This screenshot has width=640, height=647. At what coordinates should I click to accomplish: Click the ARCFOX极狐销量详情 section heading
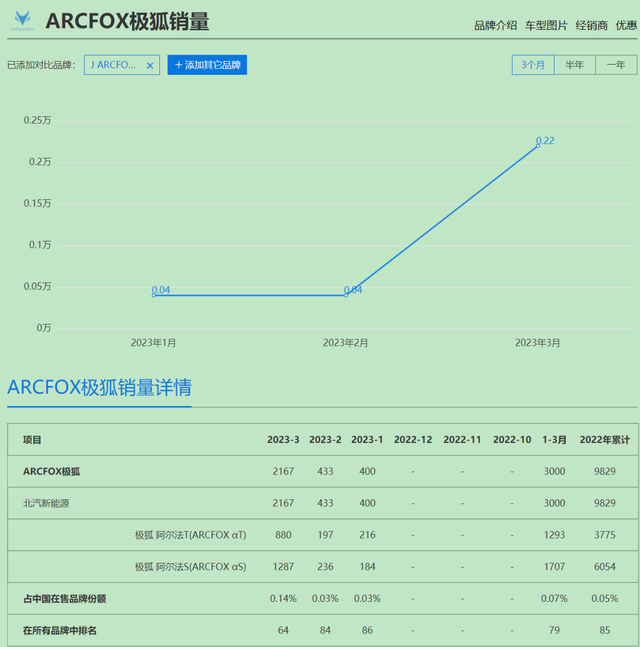click(x=99, y=387)
